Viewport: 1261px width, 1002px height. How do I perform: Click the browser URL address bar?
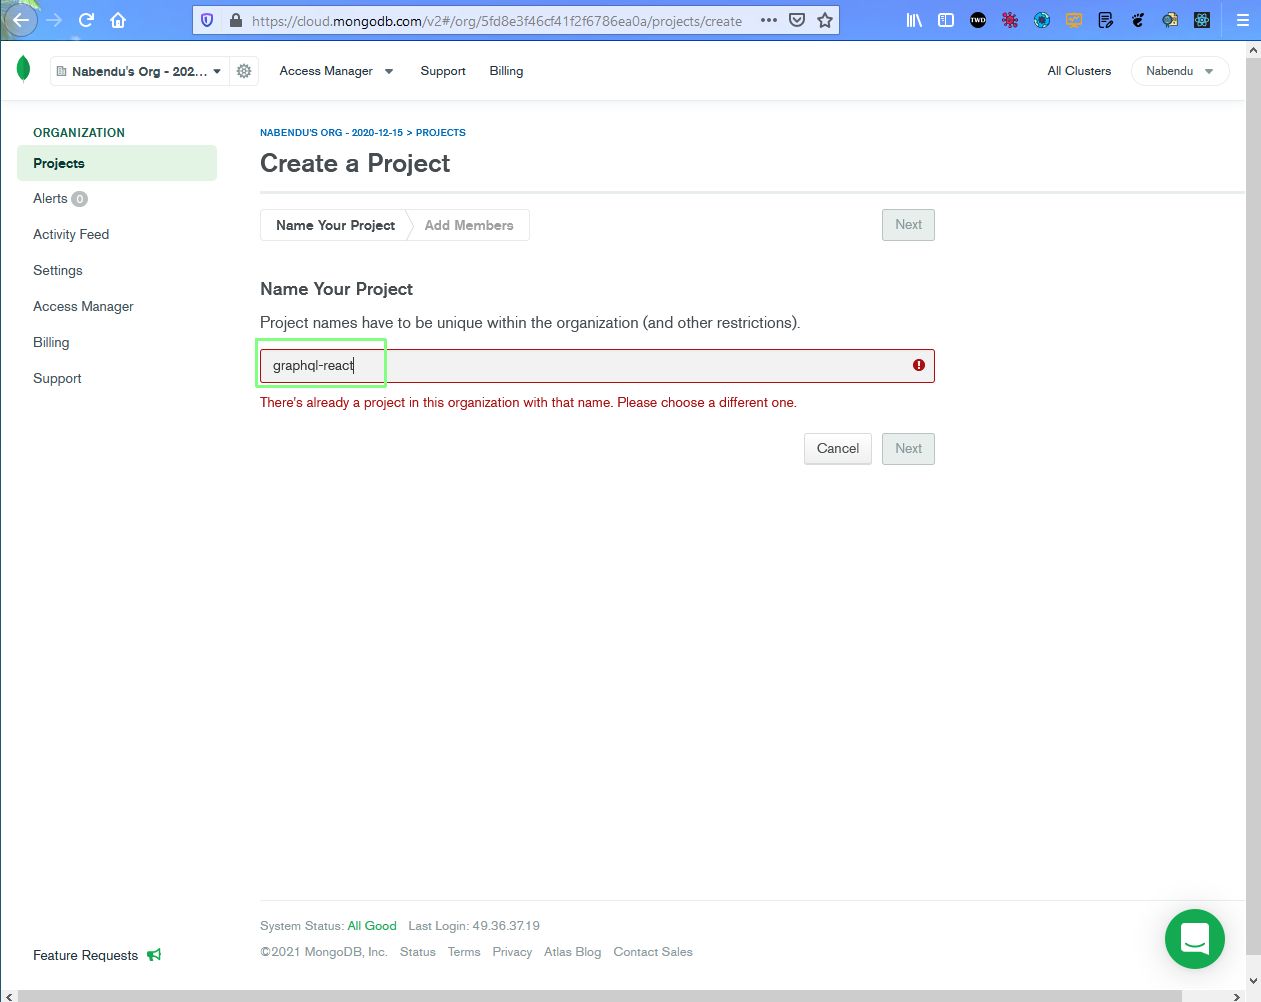pos(497,20)
